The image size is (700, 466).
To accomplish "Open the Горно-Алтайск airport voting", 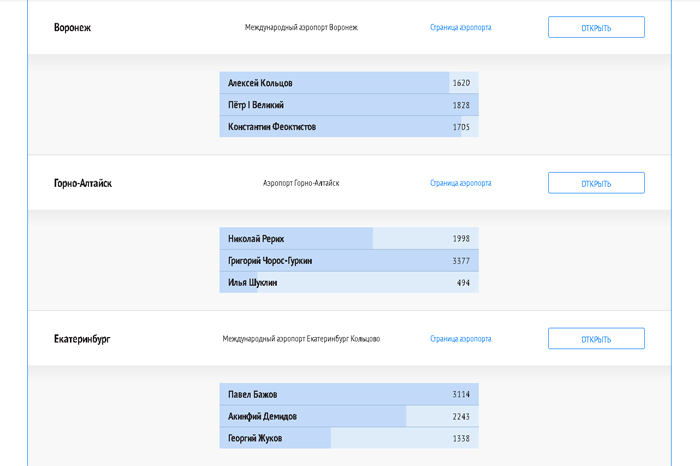I will tap(596, 183).
